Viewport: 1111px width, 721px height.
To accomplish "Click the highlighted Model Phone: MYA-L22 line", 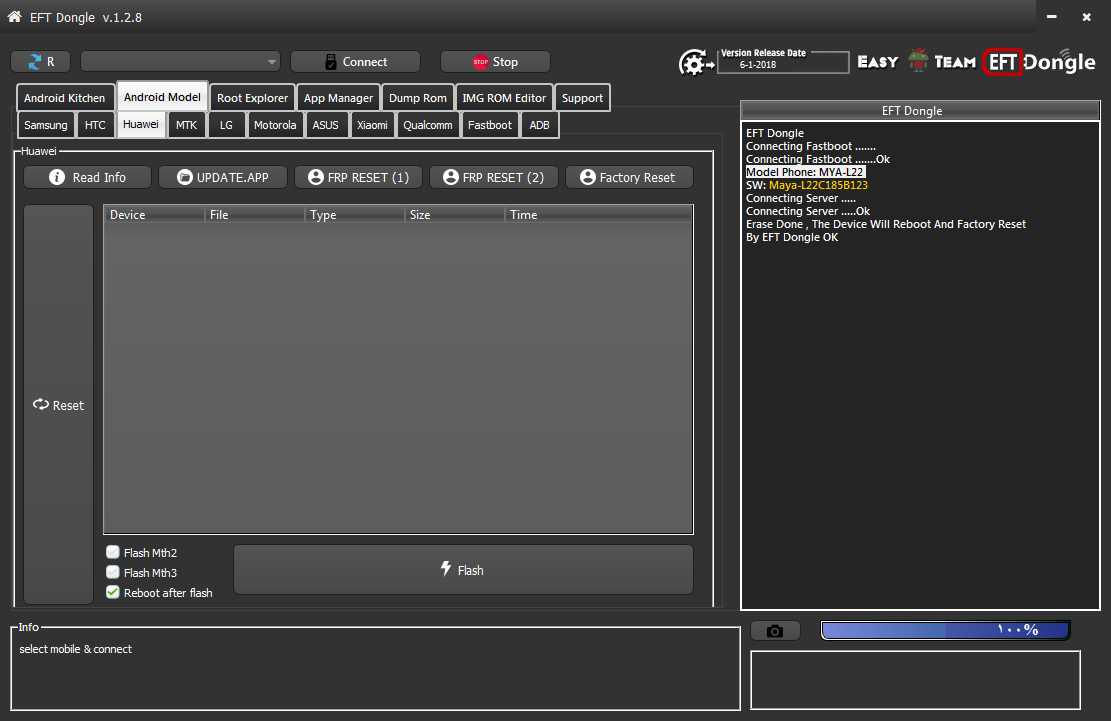I will (805, 172).
